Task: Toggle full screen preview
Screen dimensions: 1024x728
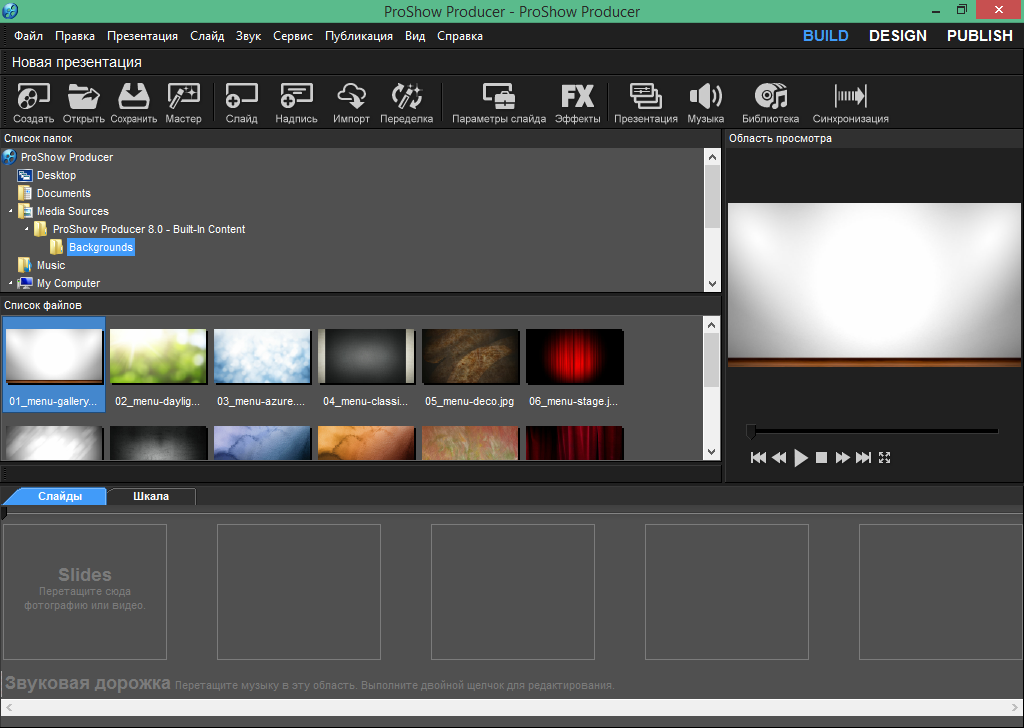Action: click(884, 458)
